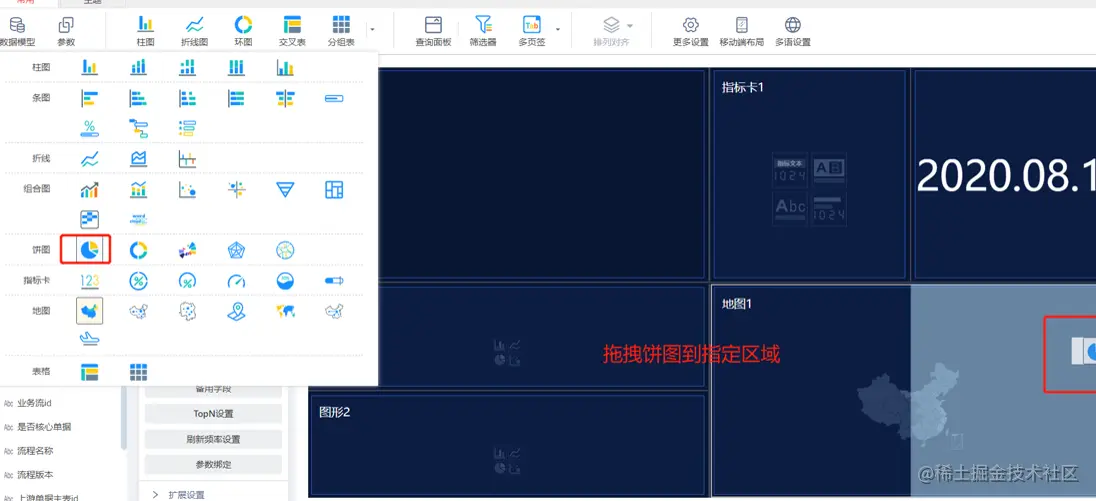Open the dropdown arrow beside 多页签
This screenshot has width=1096, height=501.
(558, 29)
